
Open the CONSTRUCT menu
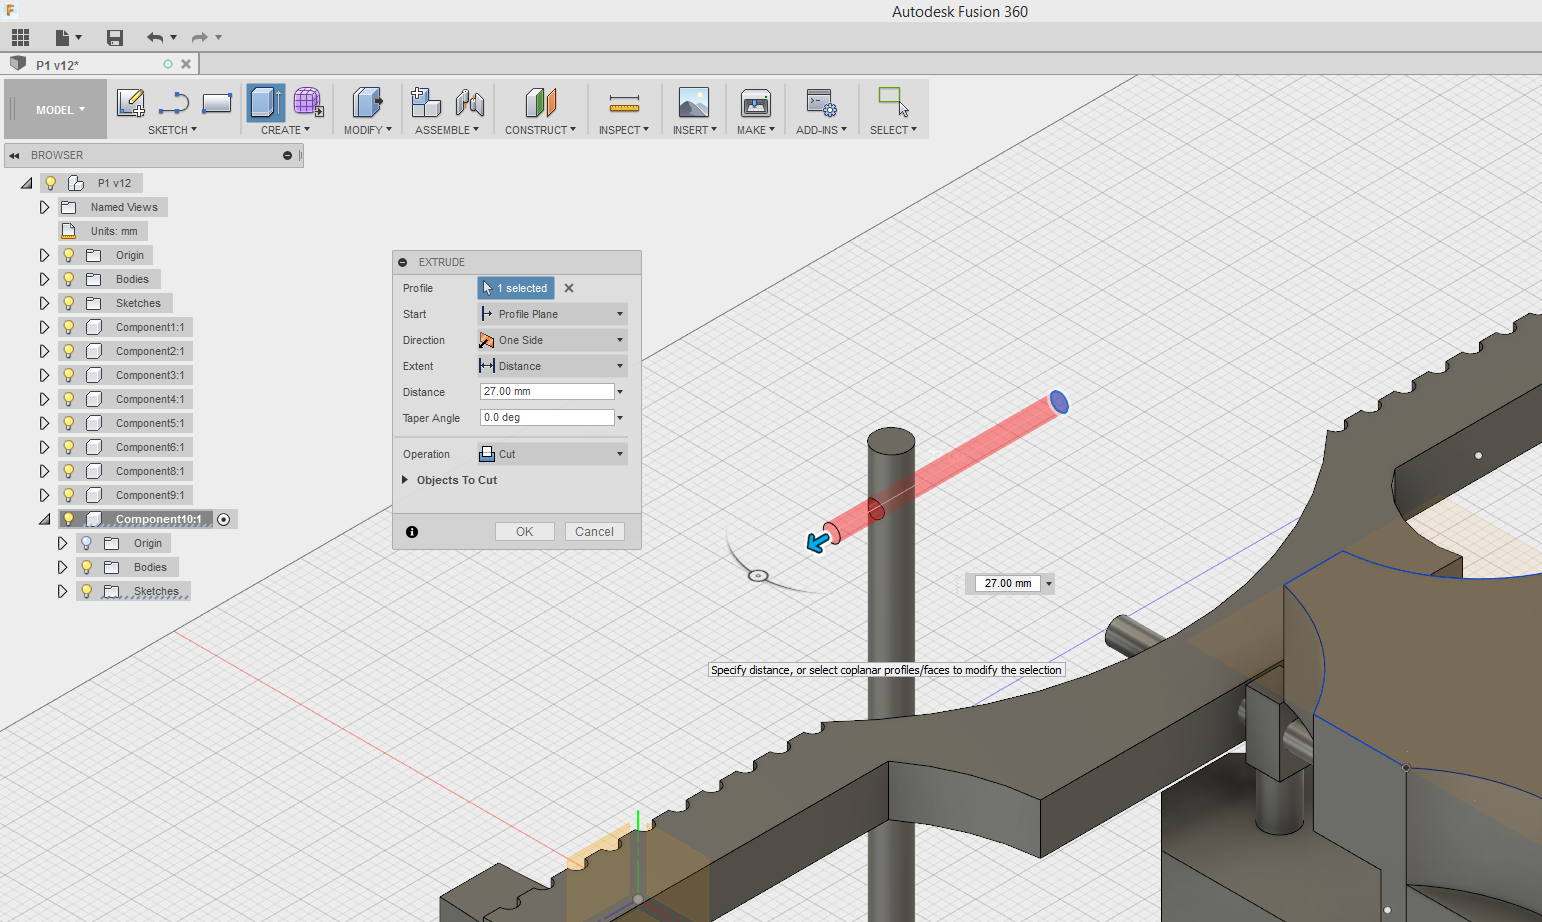pos(540,130)
